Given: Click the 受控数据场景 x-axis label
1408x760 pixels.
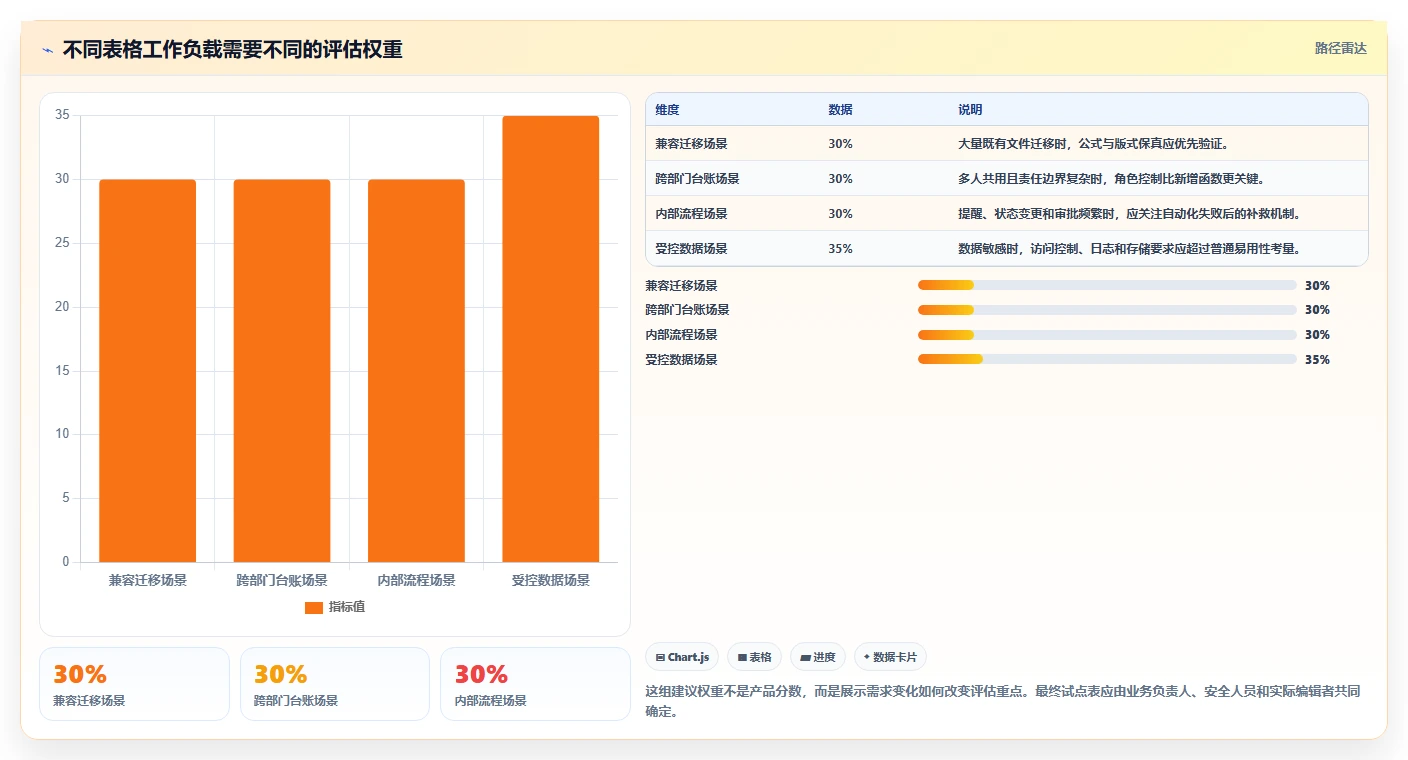Looking at the screenshot, I should point(551,580).
